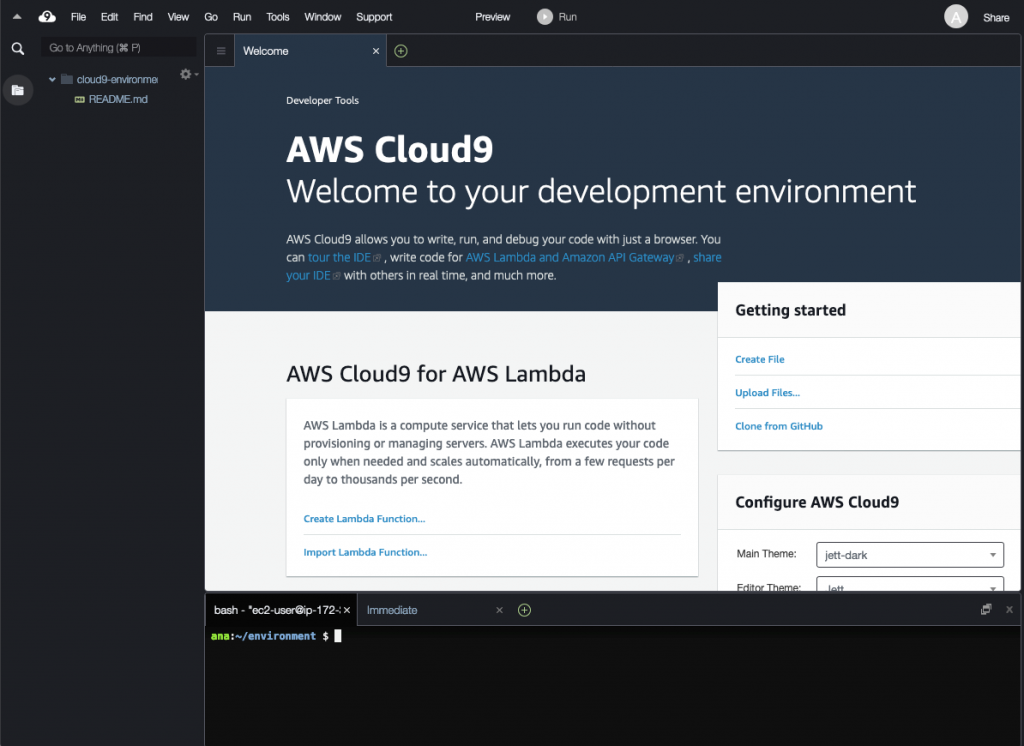Open the Tools menu
1024x746 pixels.
click(x=278, y=17)
